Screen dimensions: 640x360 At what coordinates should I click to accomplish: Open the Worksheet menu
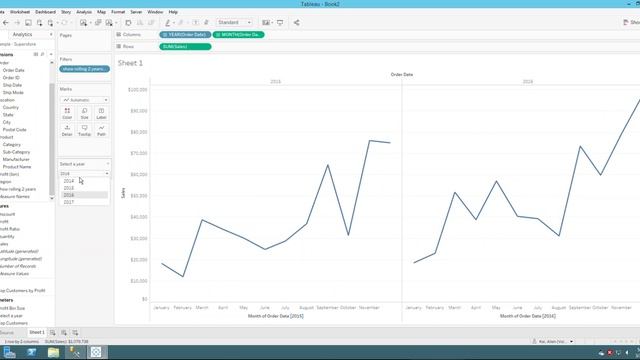coord(20,12)
